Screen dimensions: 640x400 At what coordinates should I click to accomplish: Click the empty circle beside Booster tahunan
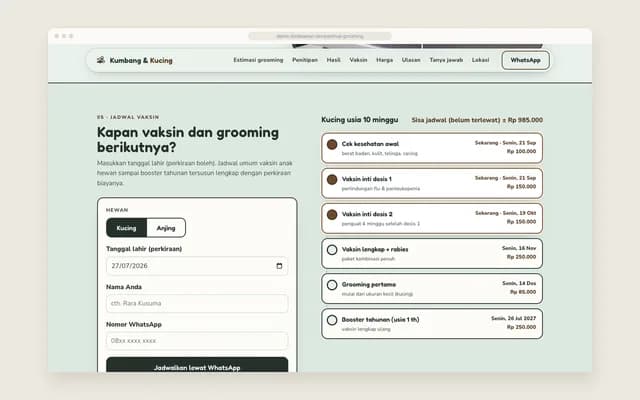click(332, 320)
